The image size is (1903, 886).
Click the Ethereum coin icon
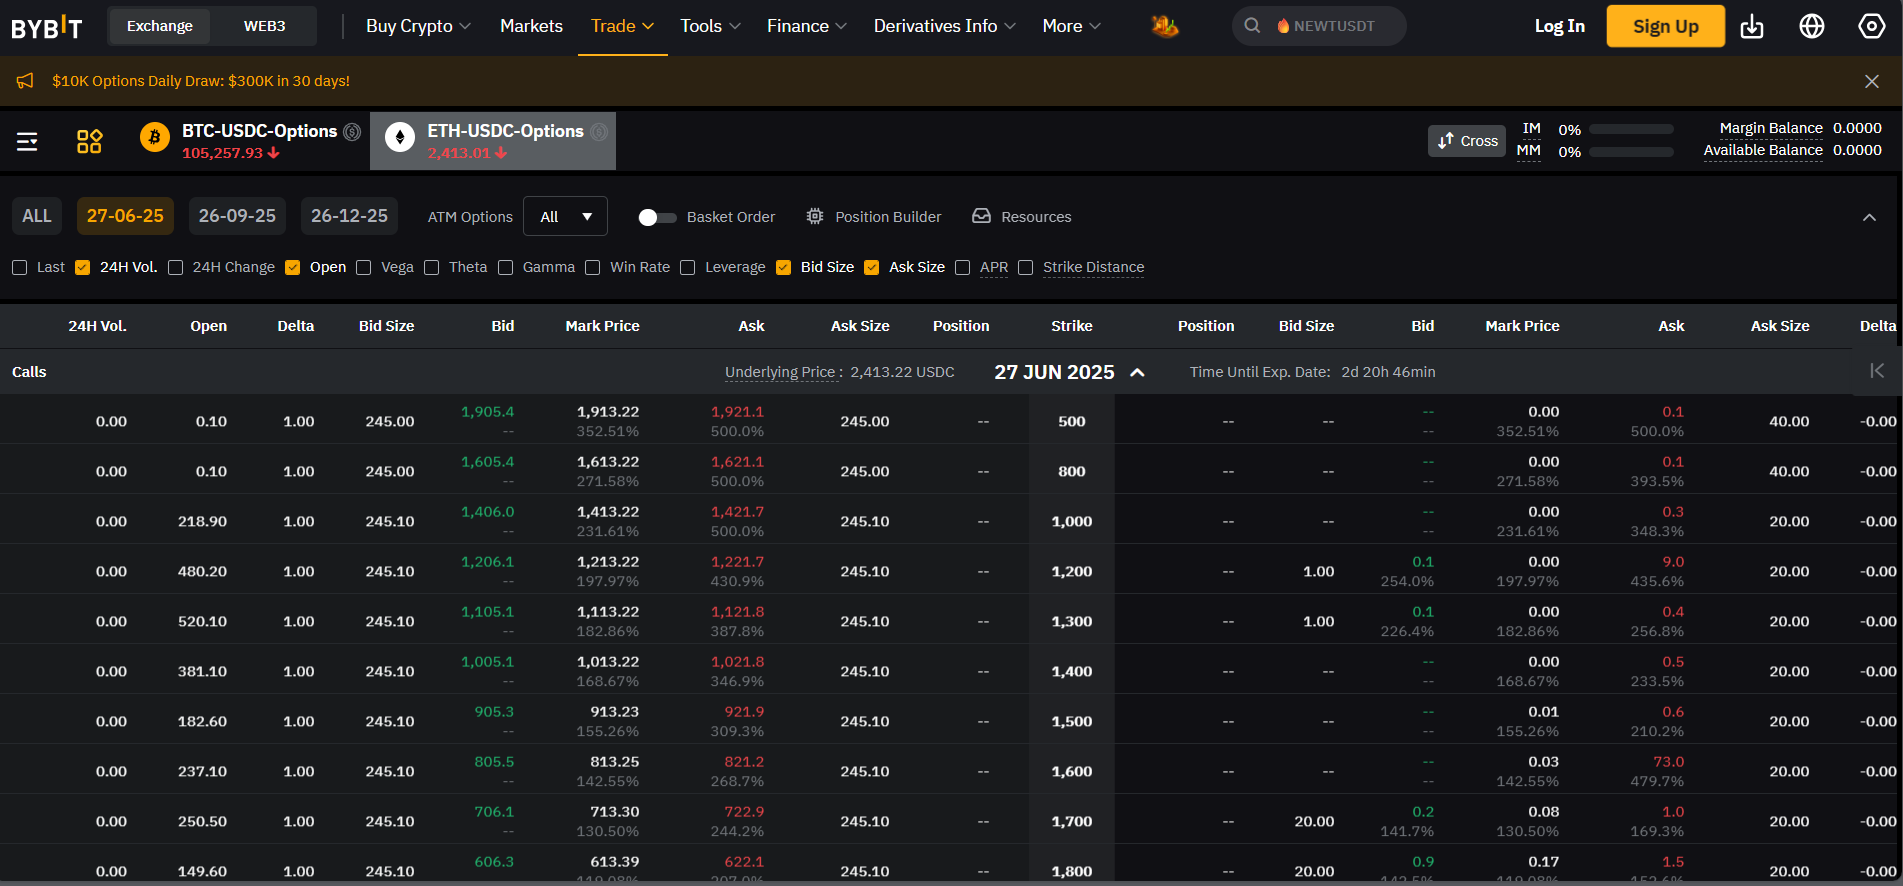coord(400,137)
